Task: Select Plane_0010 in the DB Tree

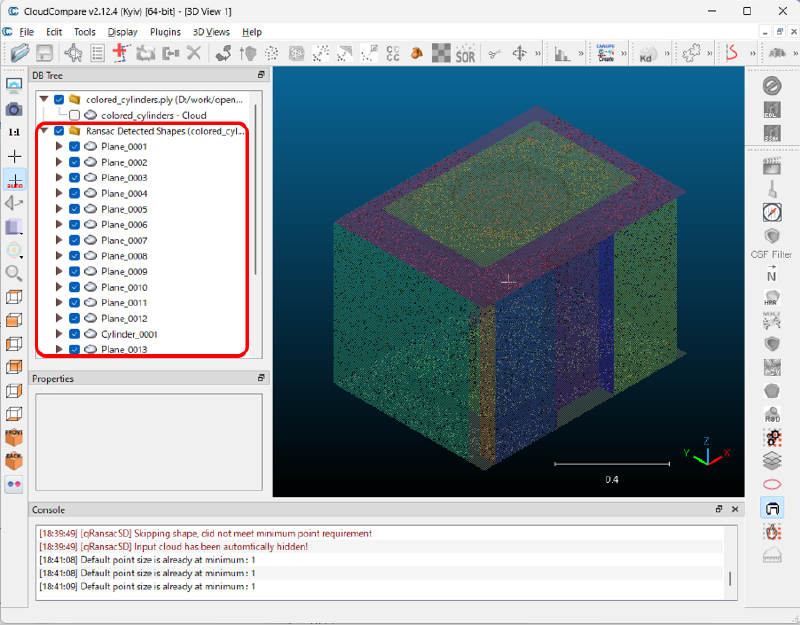Action: 124,288
